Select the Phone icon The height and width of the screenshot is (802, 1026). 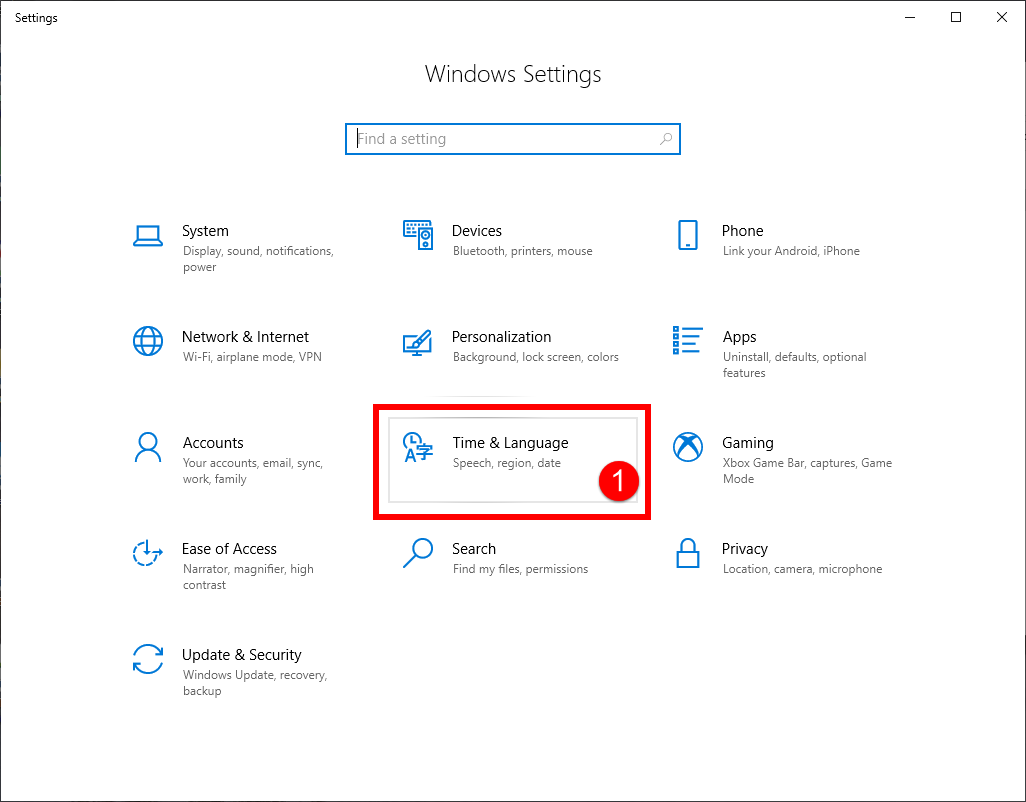pos(688,235)
